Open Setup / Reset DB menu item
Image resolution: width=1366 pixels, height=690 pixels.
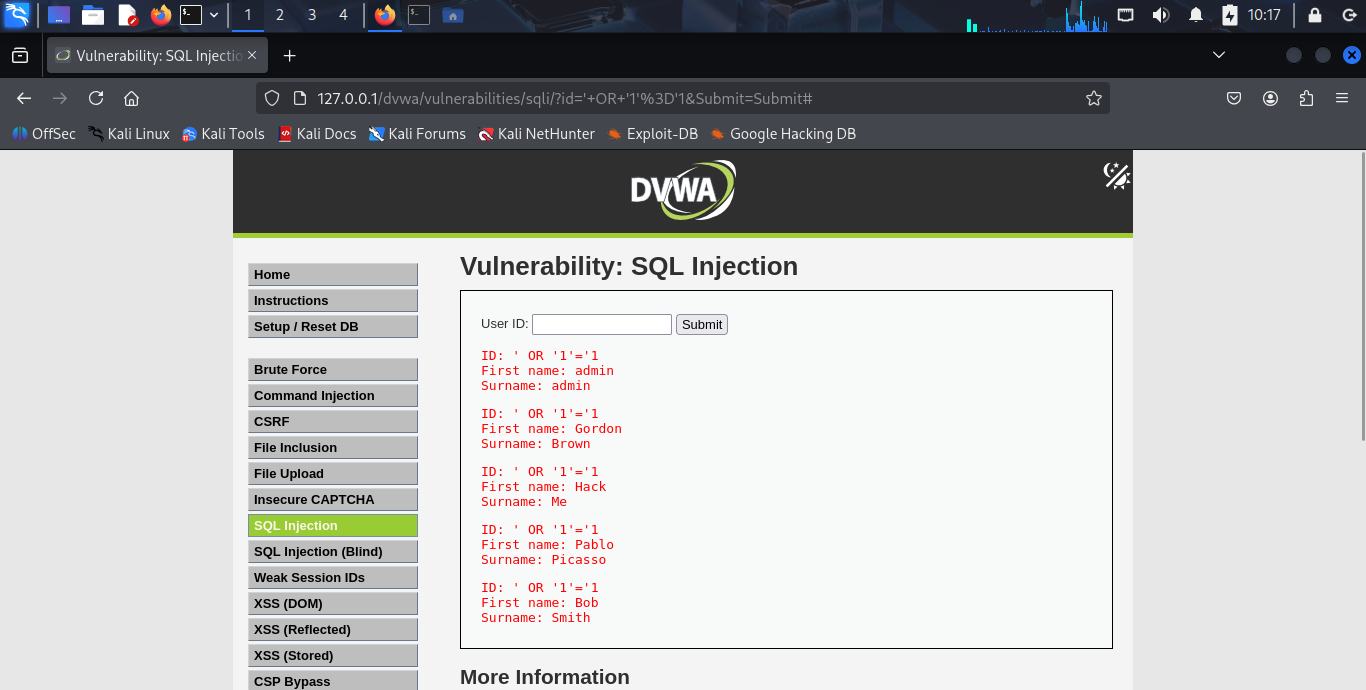333,327
